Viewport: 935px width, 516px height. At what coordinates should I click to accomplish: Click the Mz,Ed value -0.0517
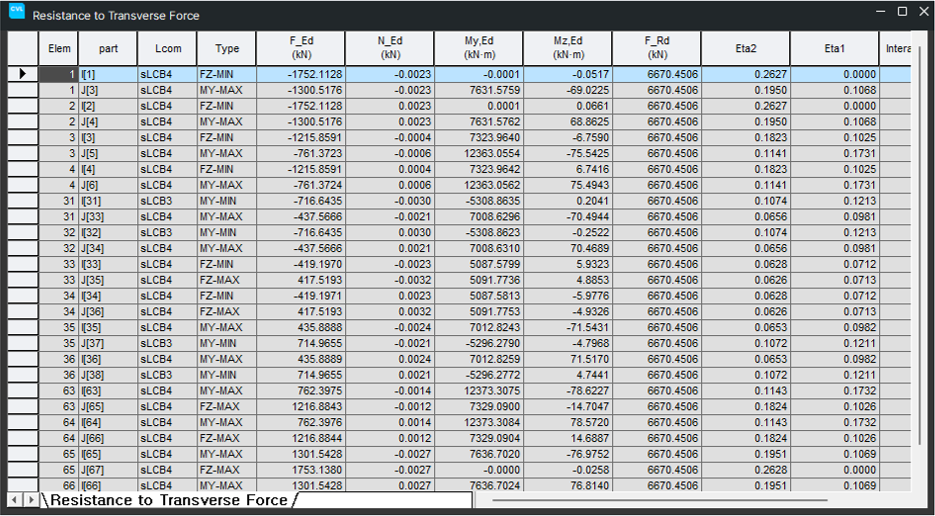(568, 75)
